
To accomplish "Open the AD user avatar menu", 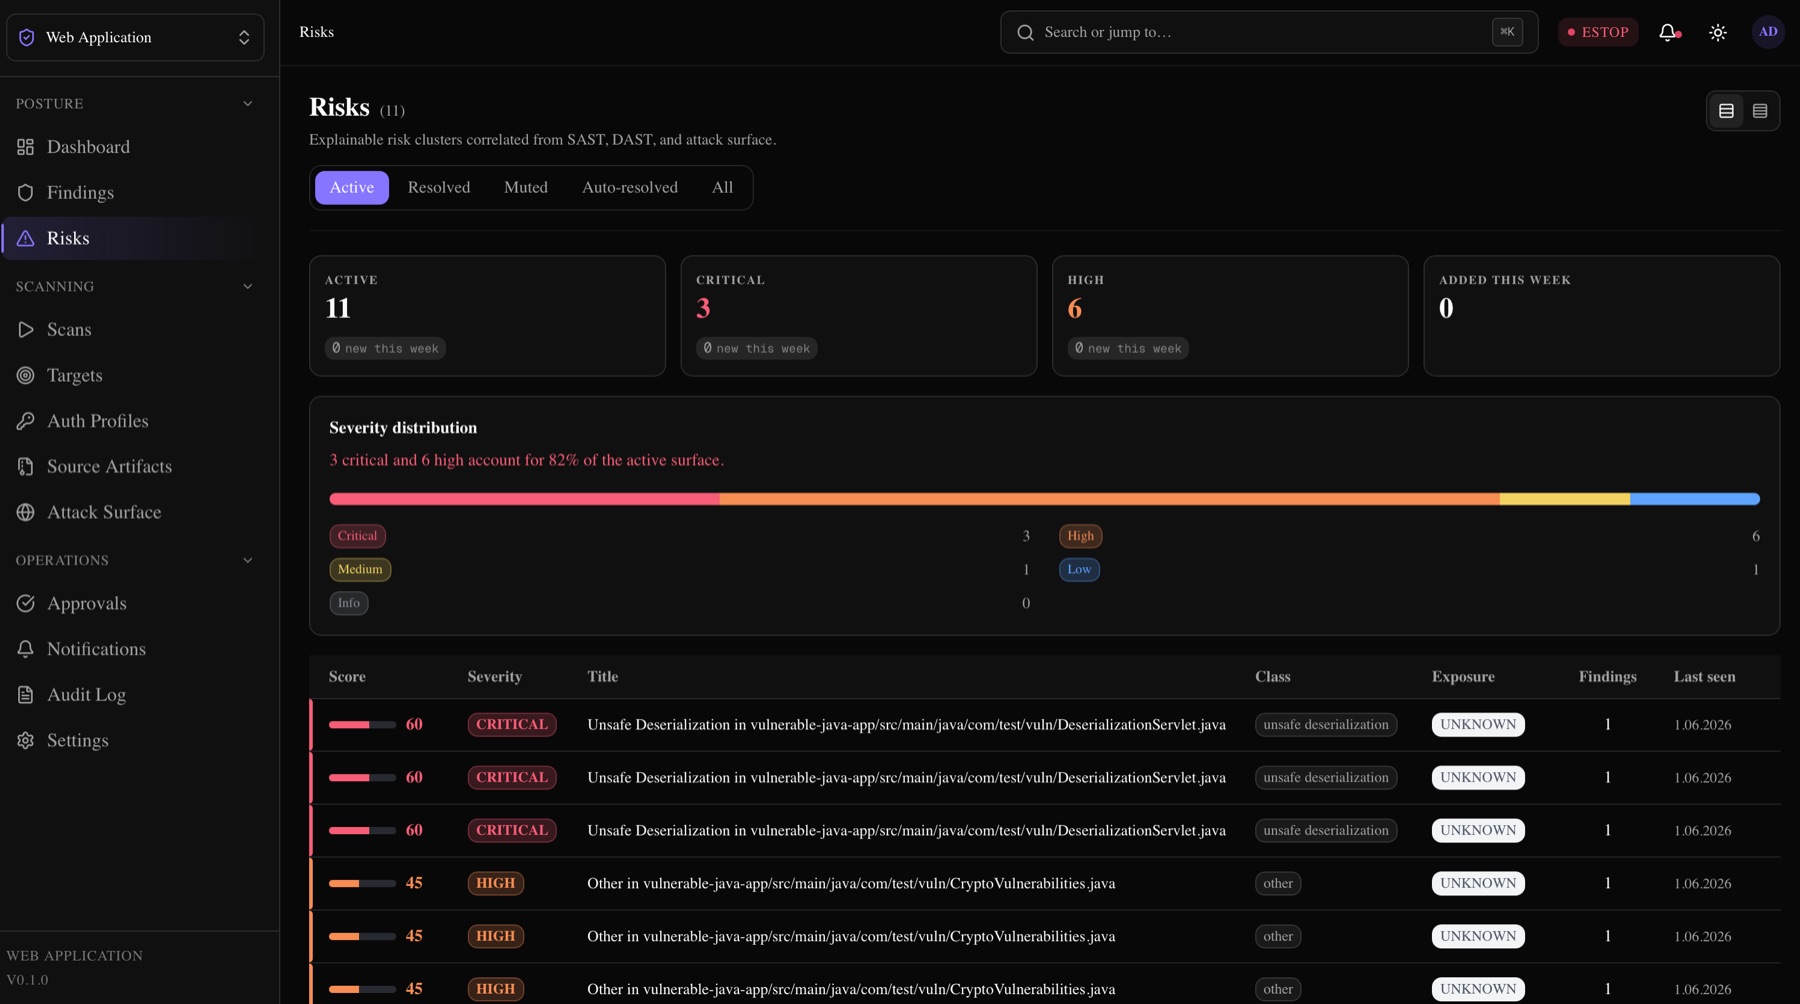I will [1768, 32].
